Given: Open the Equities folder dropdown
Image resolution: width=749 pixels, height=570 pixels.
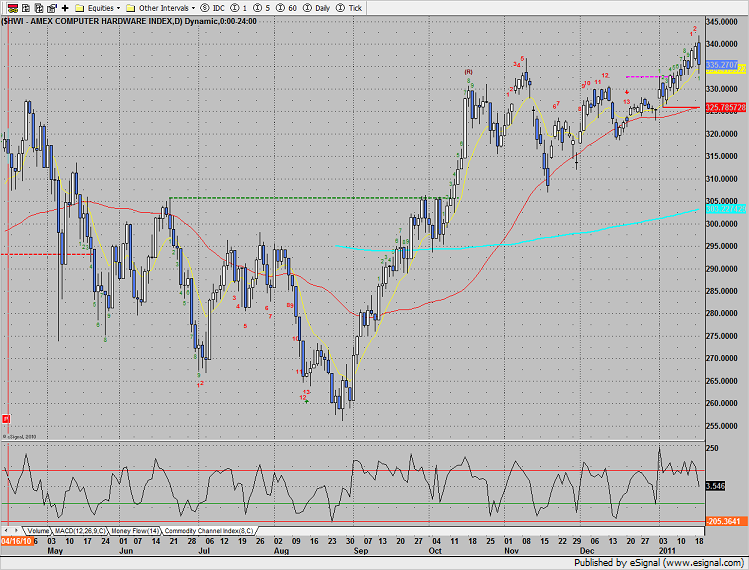Looking at the screenshot, I should point(96,7).
